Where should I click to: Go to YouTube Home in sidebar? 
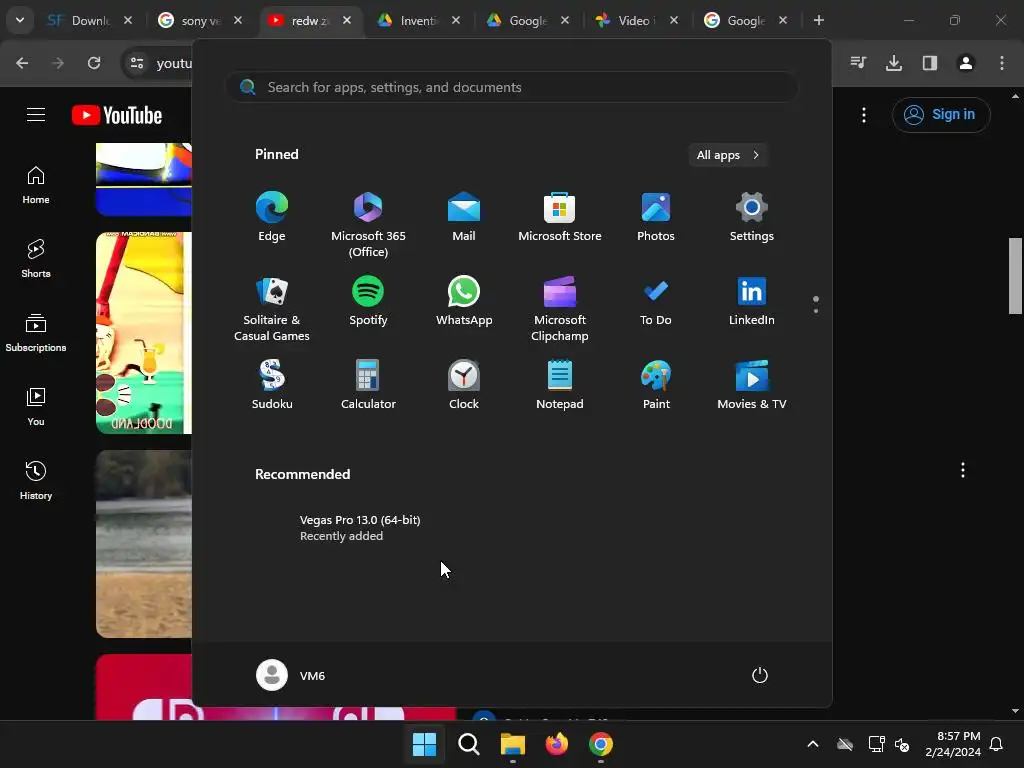(x=36, y=185)
